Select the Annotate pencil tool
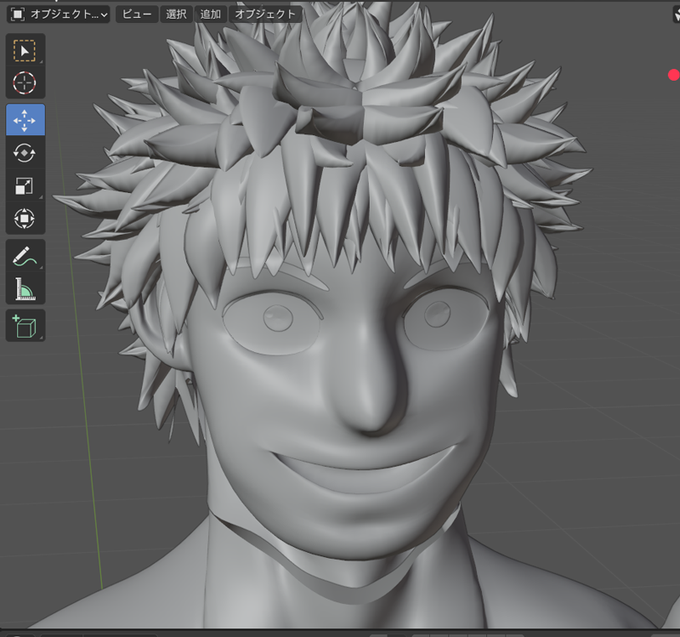 click(25, 256)
